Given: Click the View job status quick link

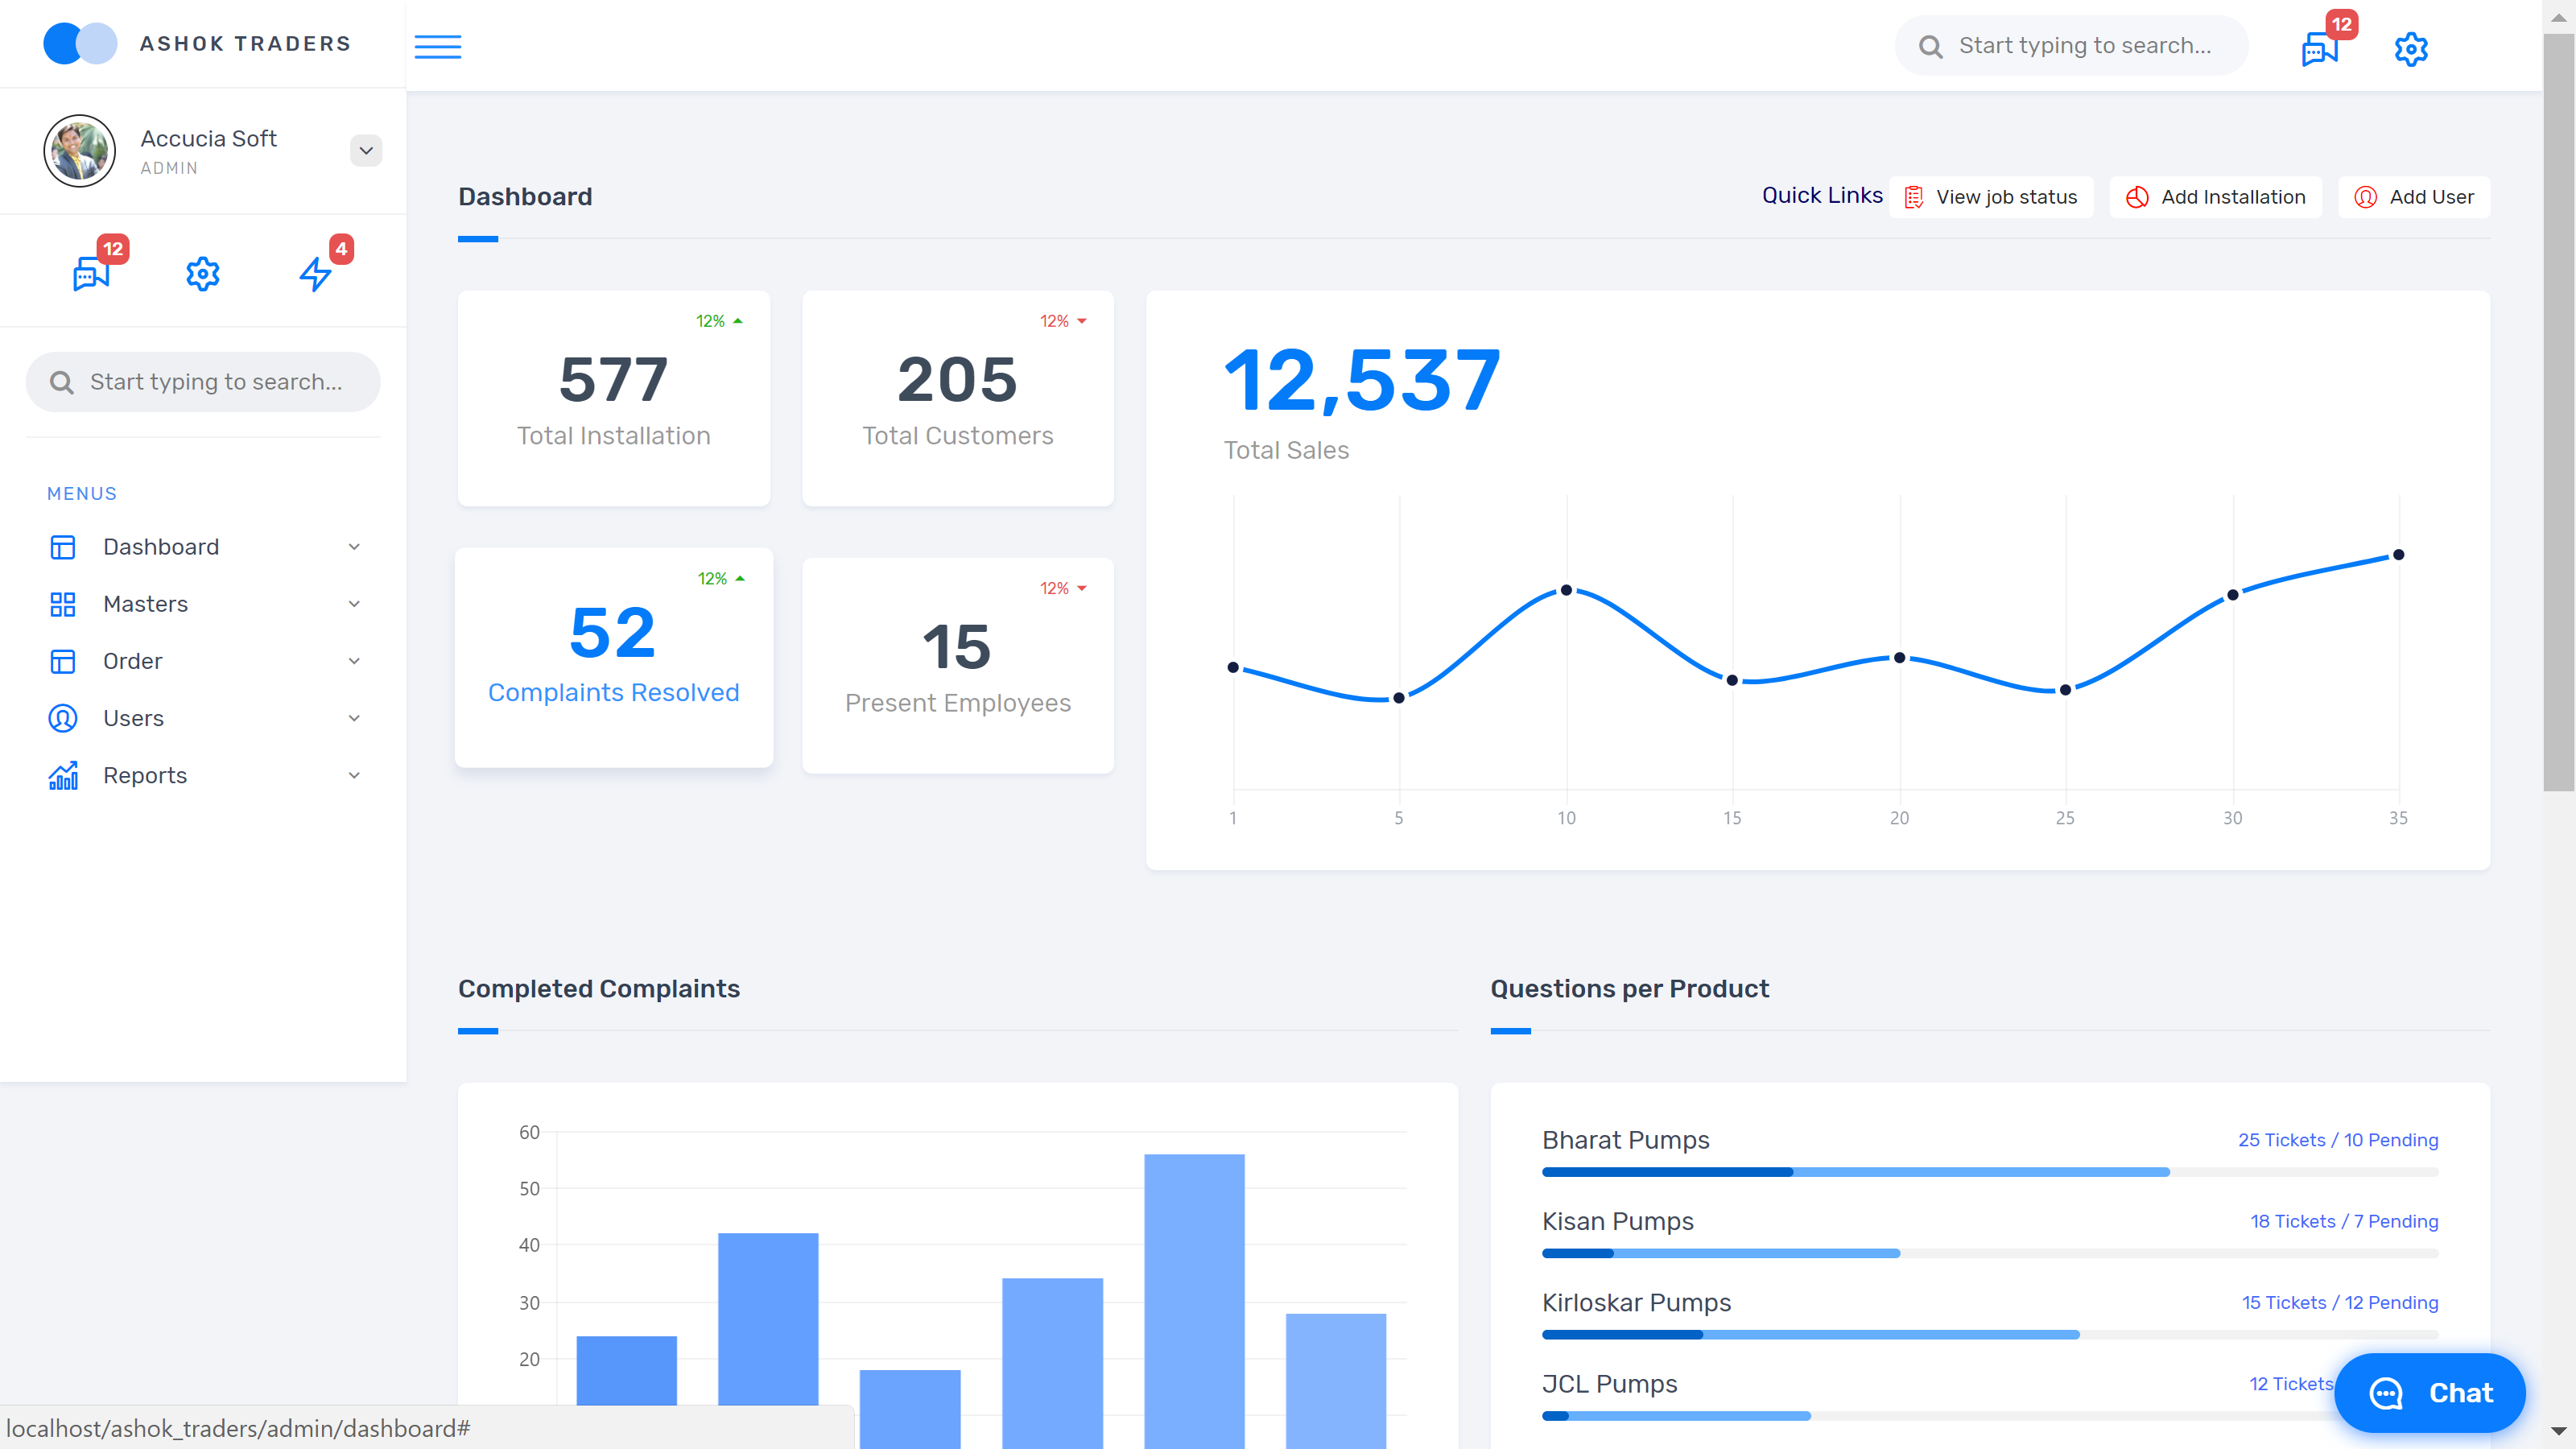Looking at the screenshot, I should [1991, 197].
